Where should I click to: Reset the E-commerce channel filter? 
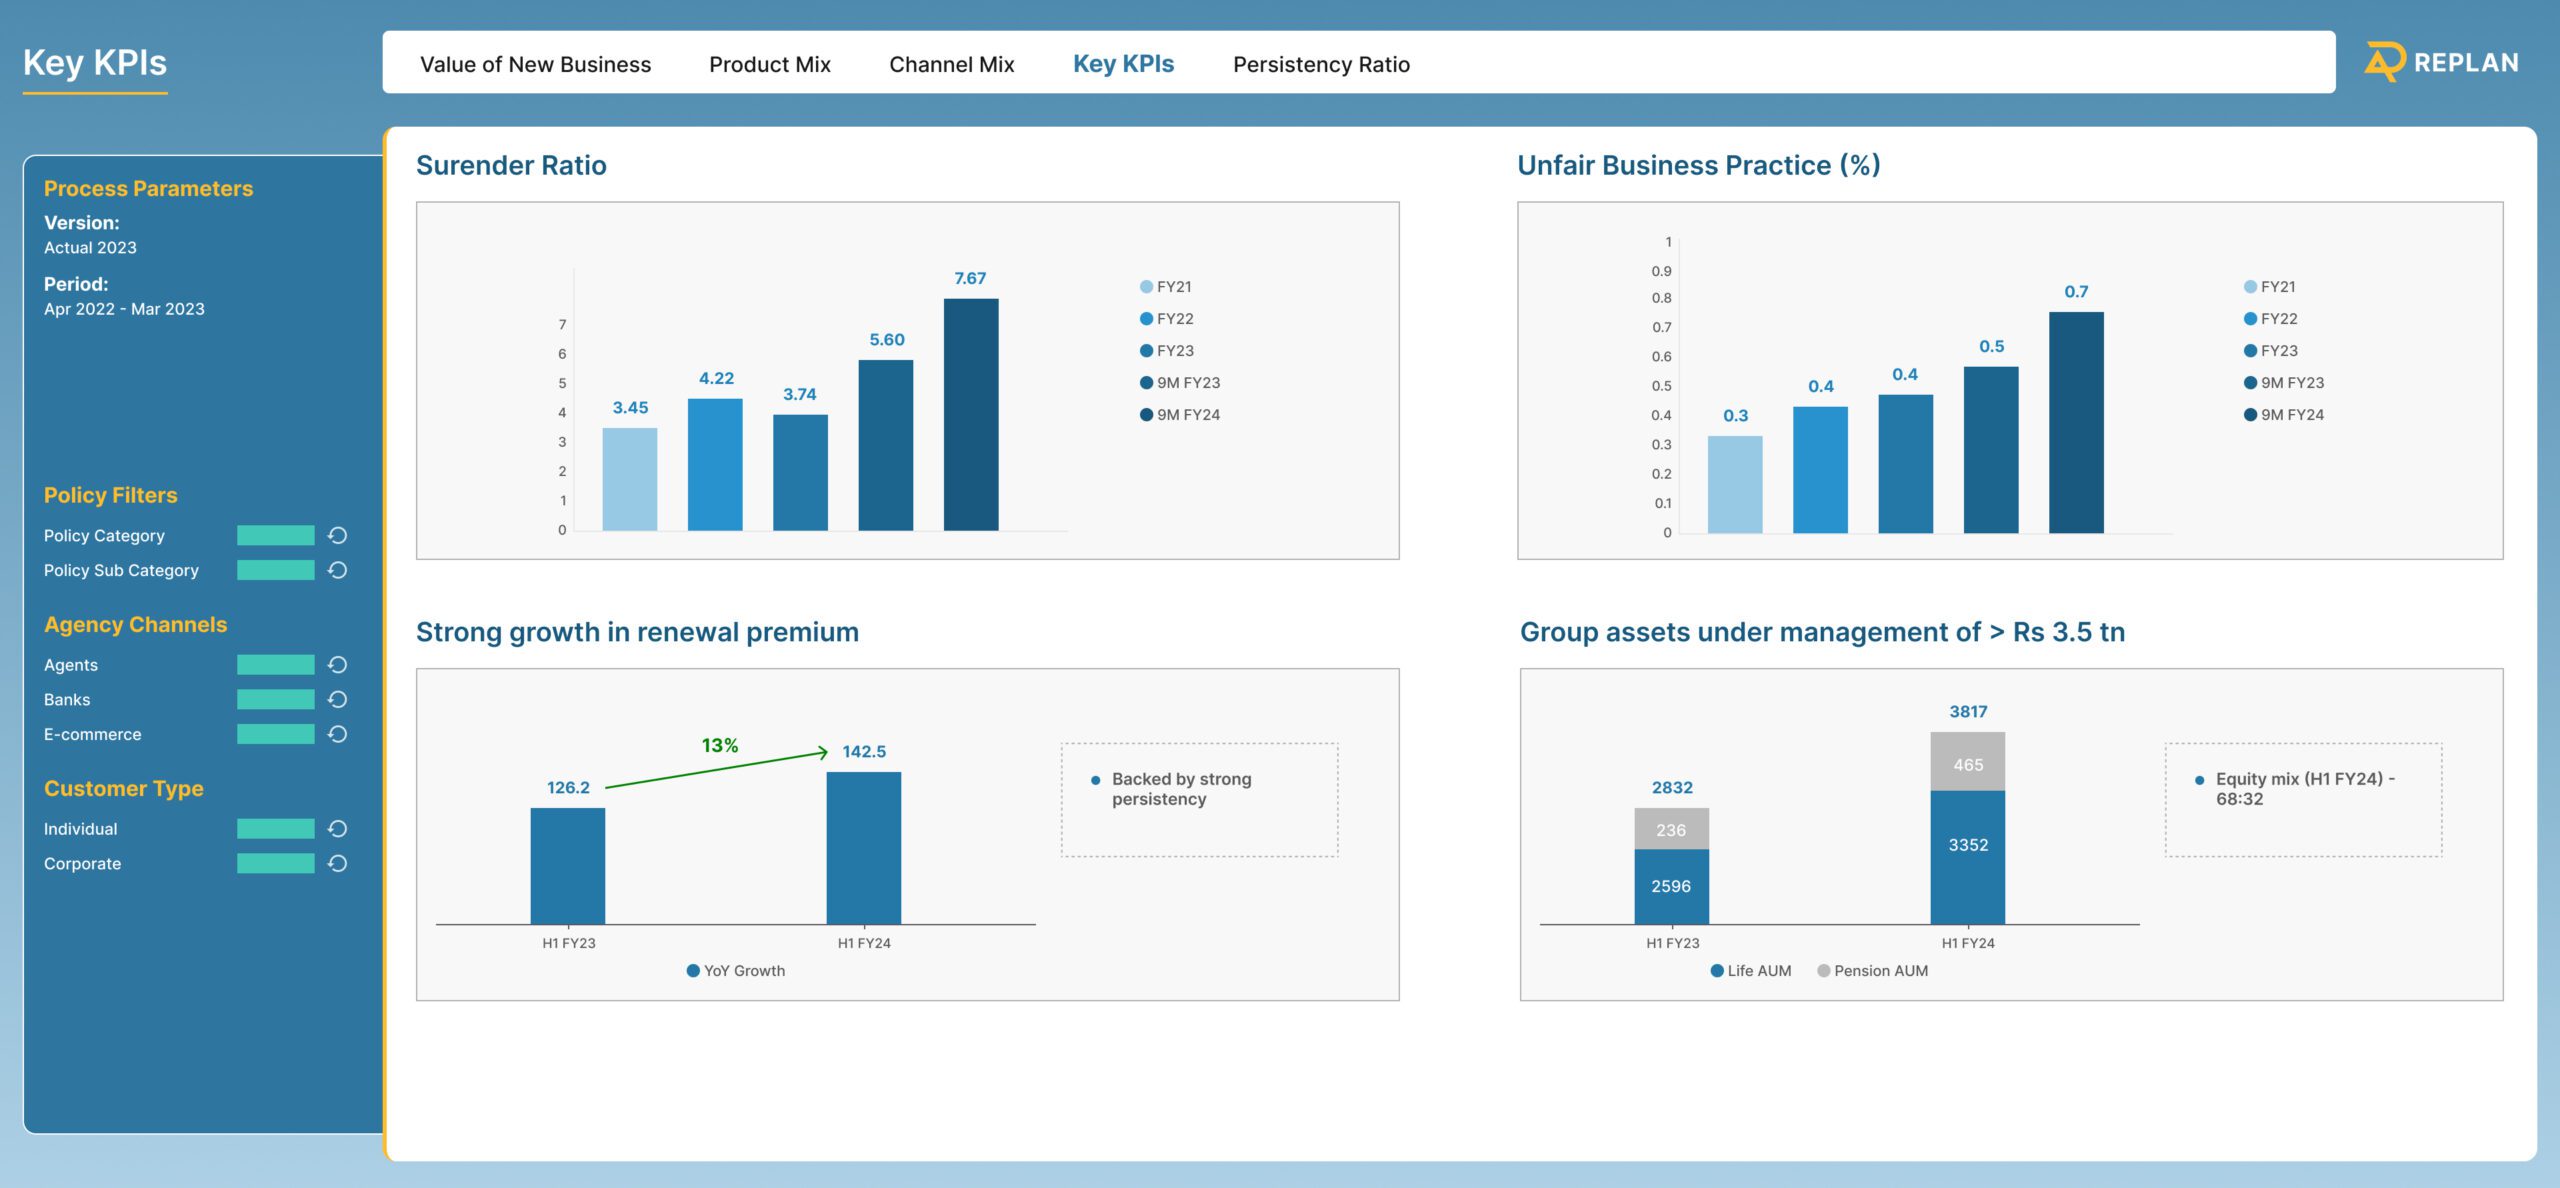coord(338,733)
